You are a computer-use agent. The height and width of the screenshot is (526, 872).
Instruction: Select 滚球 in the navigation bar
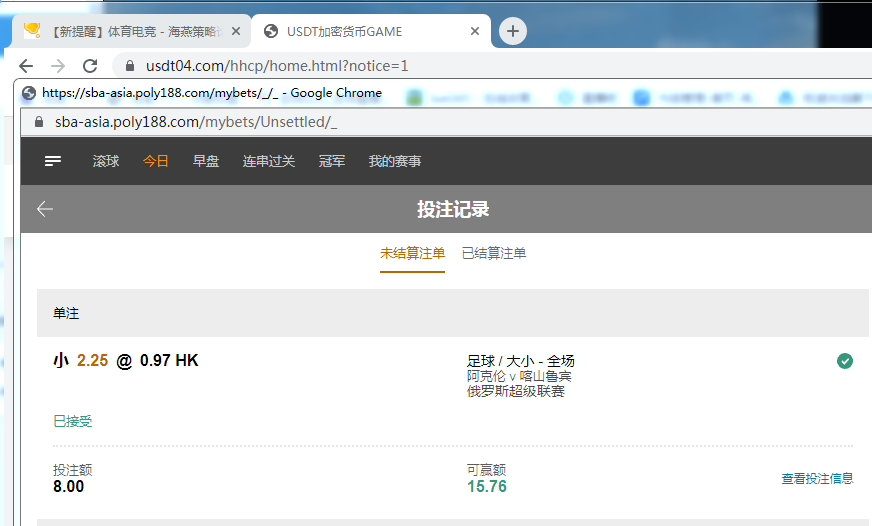click(x=106, y=161)
